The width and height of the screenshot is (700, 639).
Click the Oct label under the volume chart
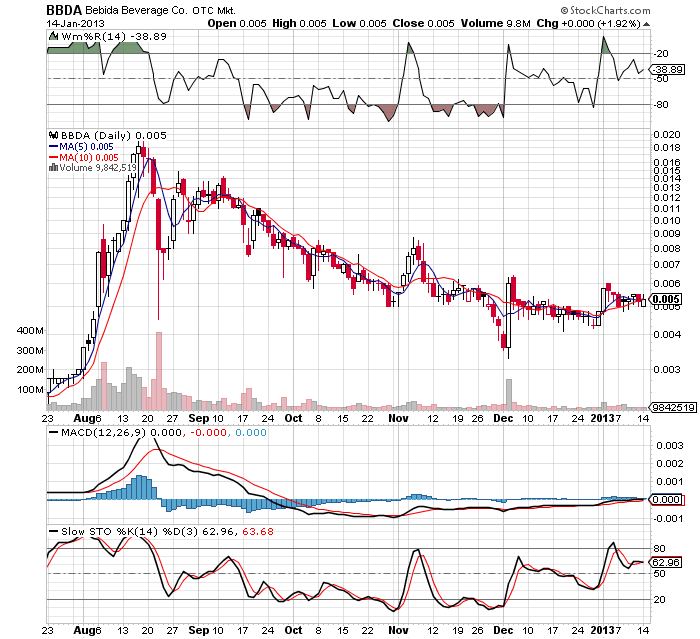tap(293, 418)
